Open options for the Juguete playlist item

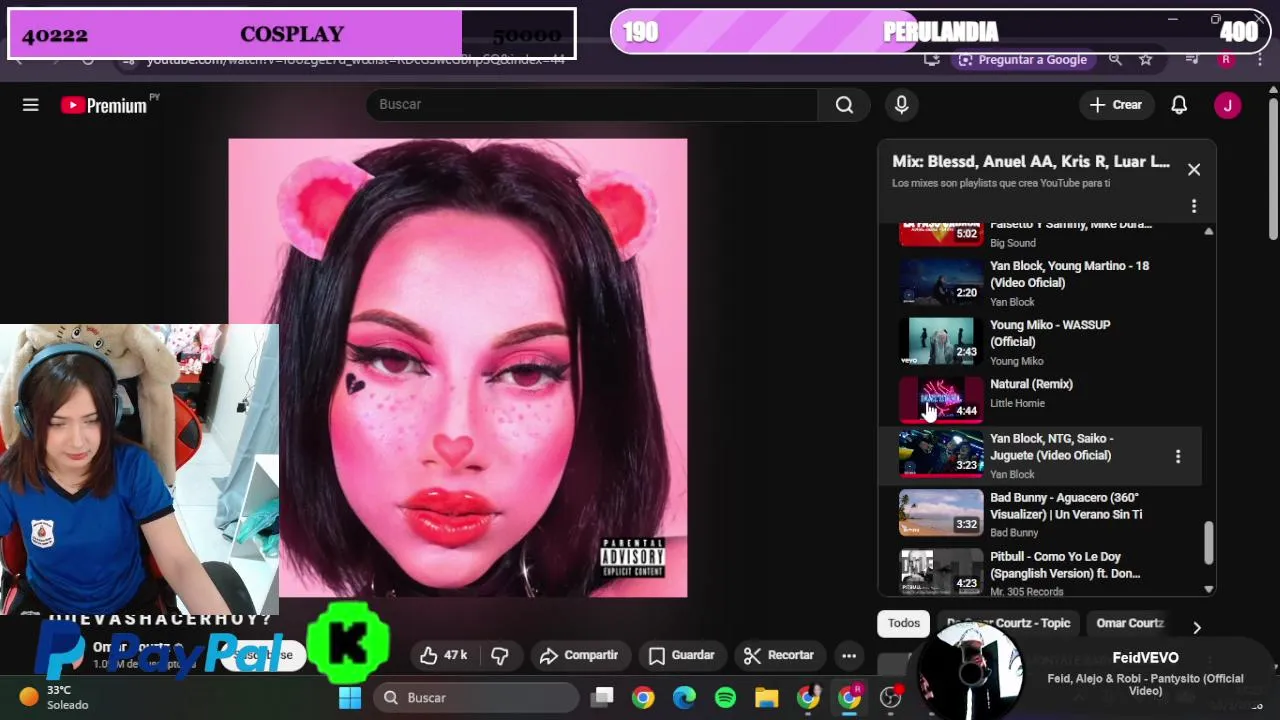coord(1178,456)
